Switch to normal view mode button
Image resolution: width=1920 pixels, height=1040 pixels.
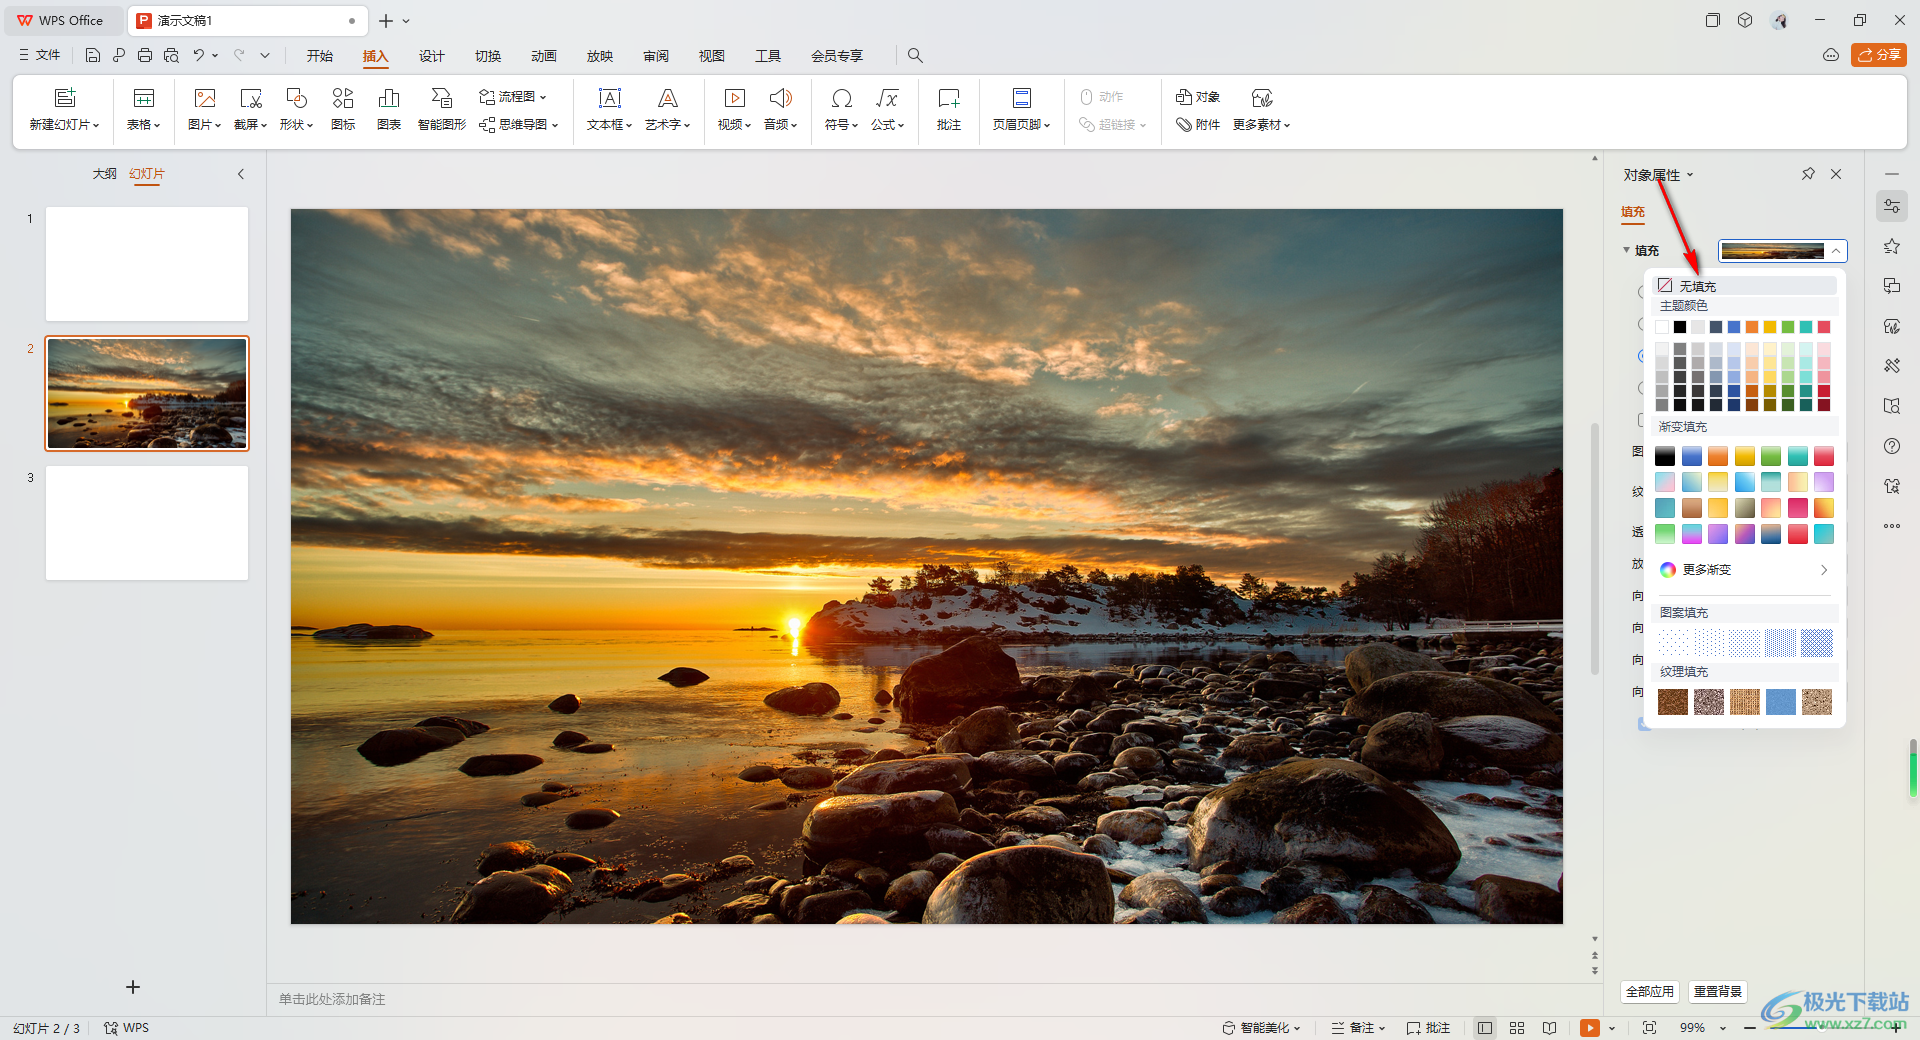1485,1028
